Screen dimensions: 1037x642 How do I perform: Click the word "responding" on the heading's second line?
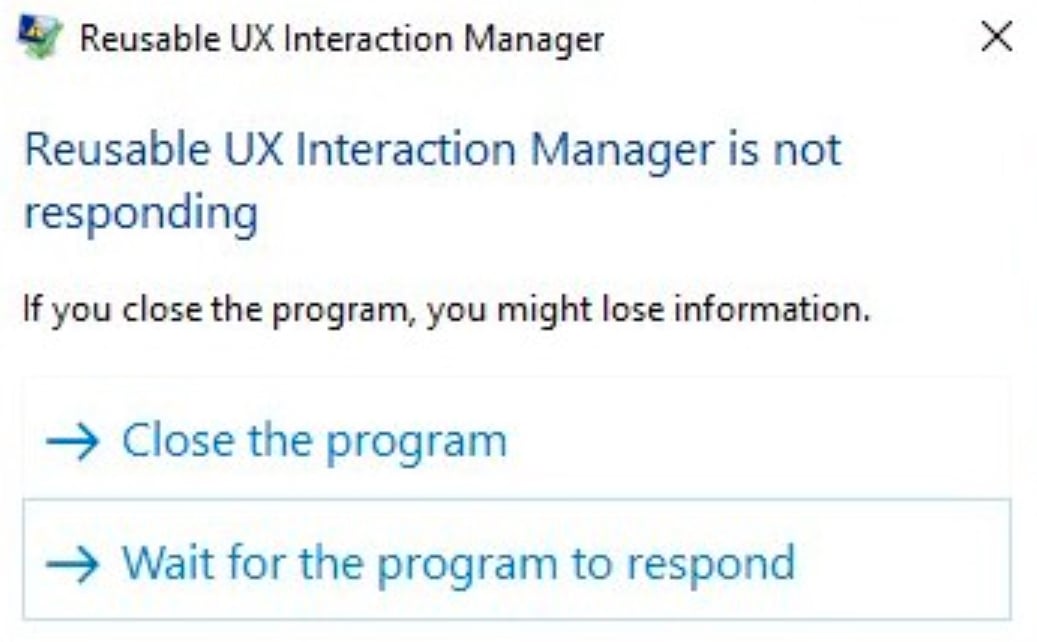pos(140,214)
